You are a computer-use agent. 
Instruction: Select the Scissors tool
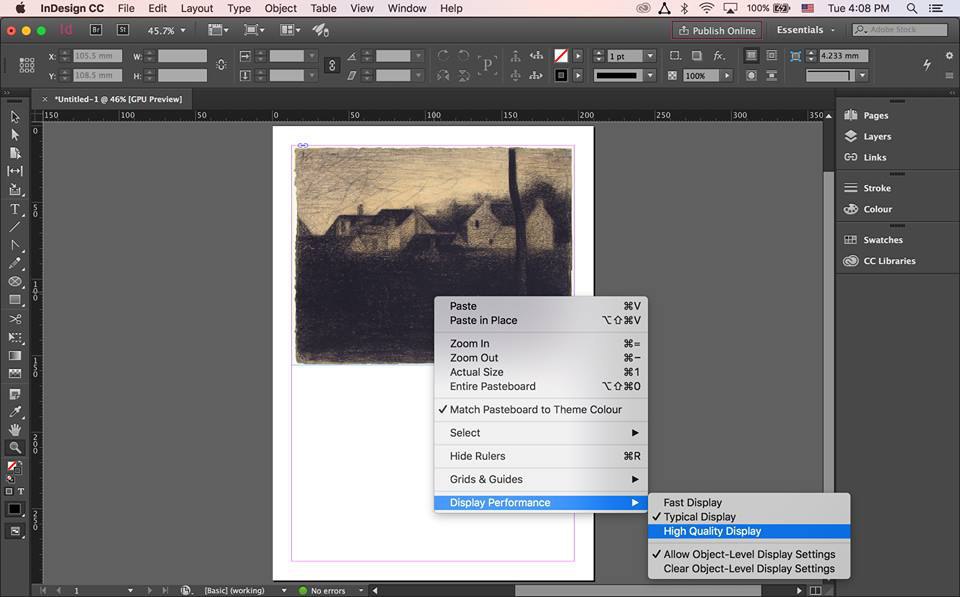tap(15, 319)
